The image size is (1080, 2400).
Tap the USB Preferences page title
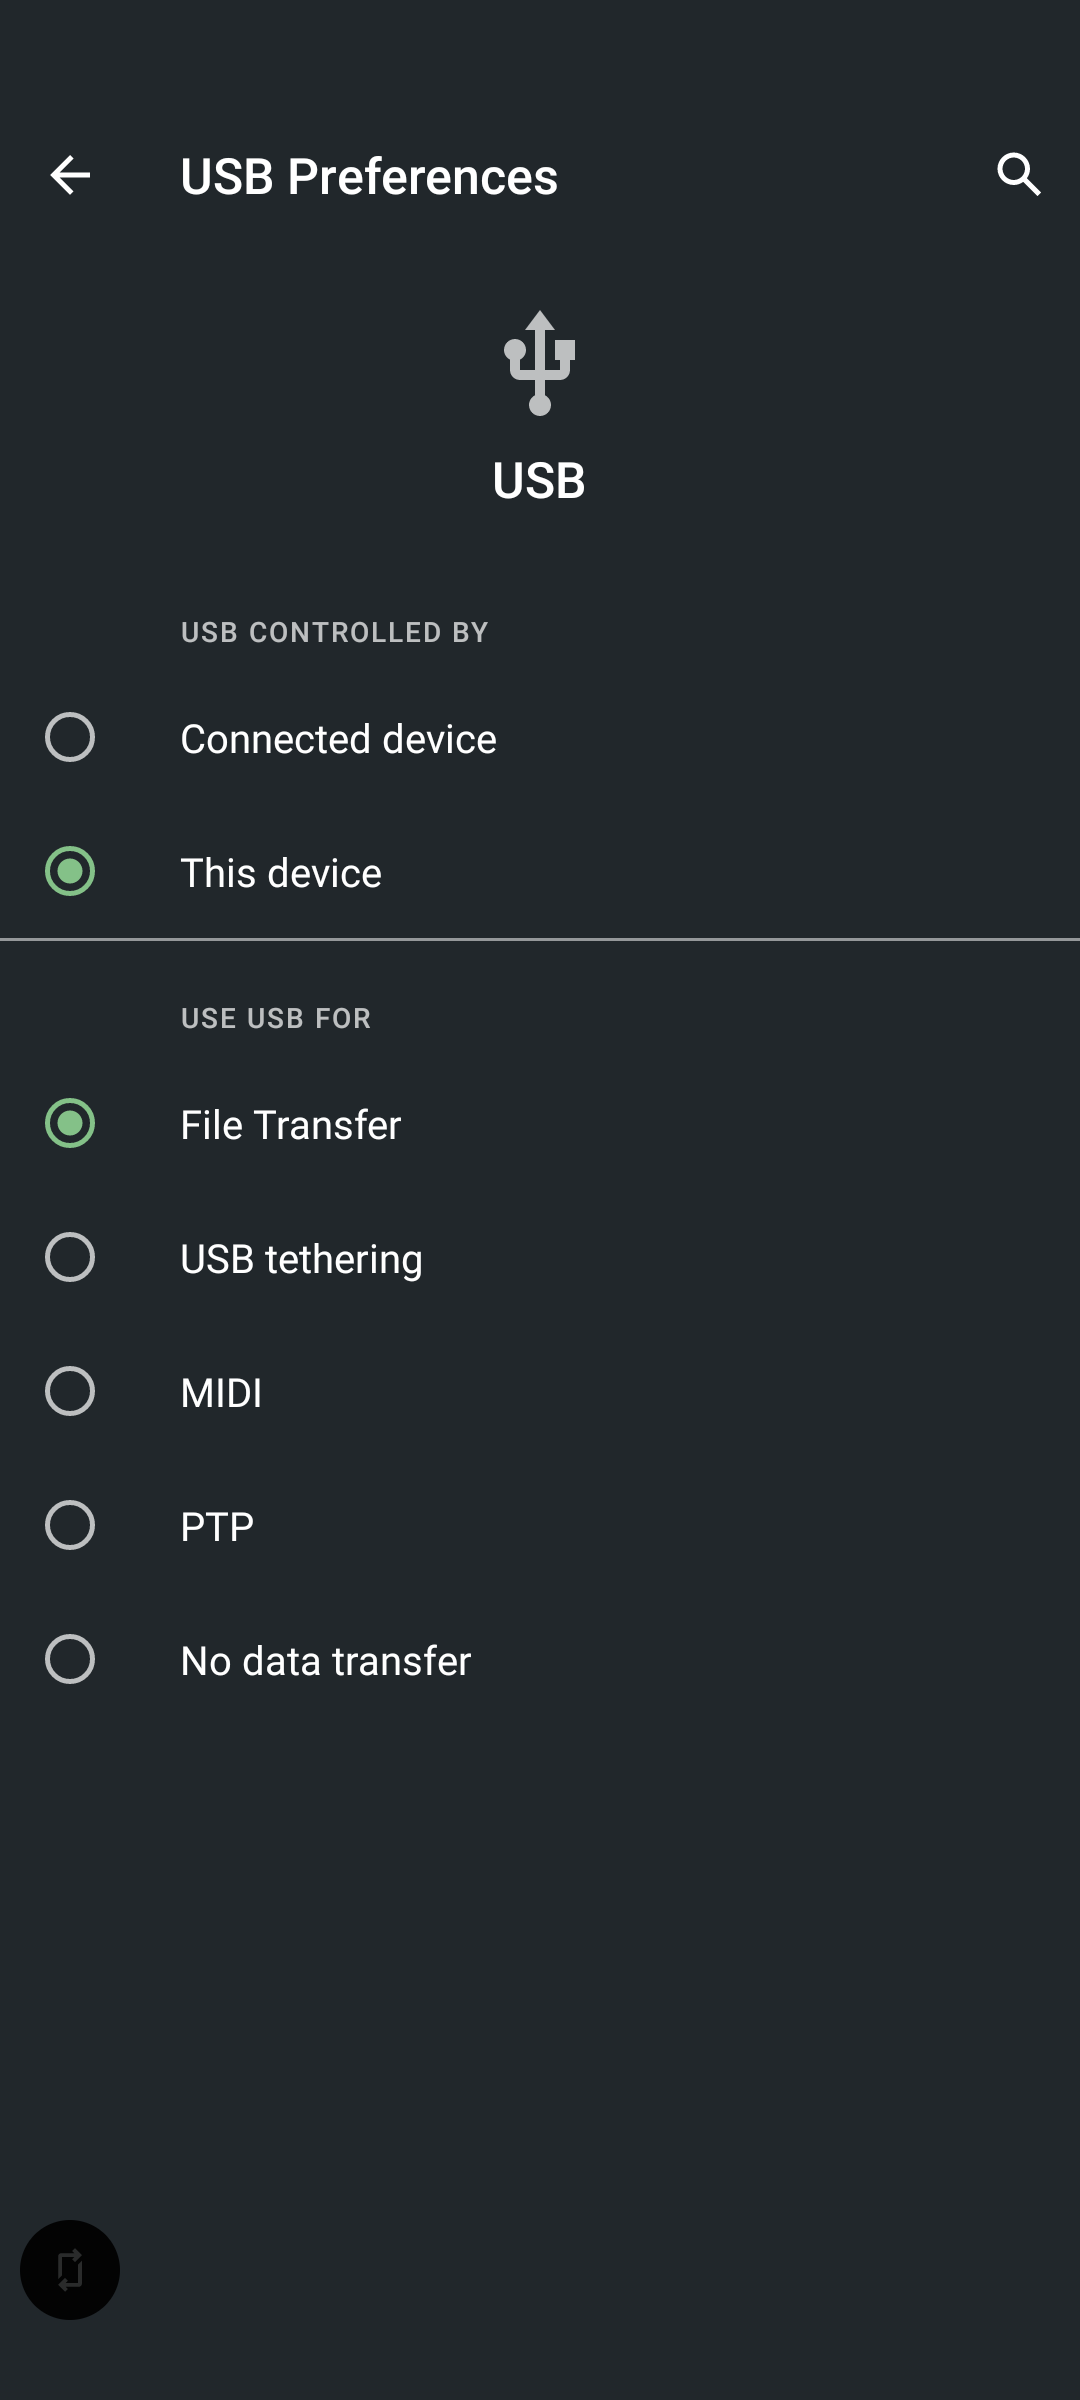[x=369, y=177]
